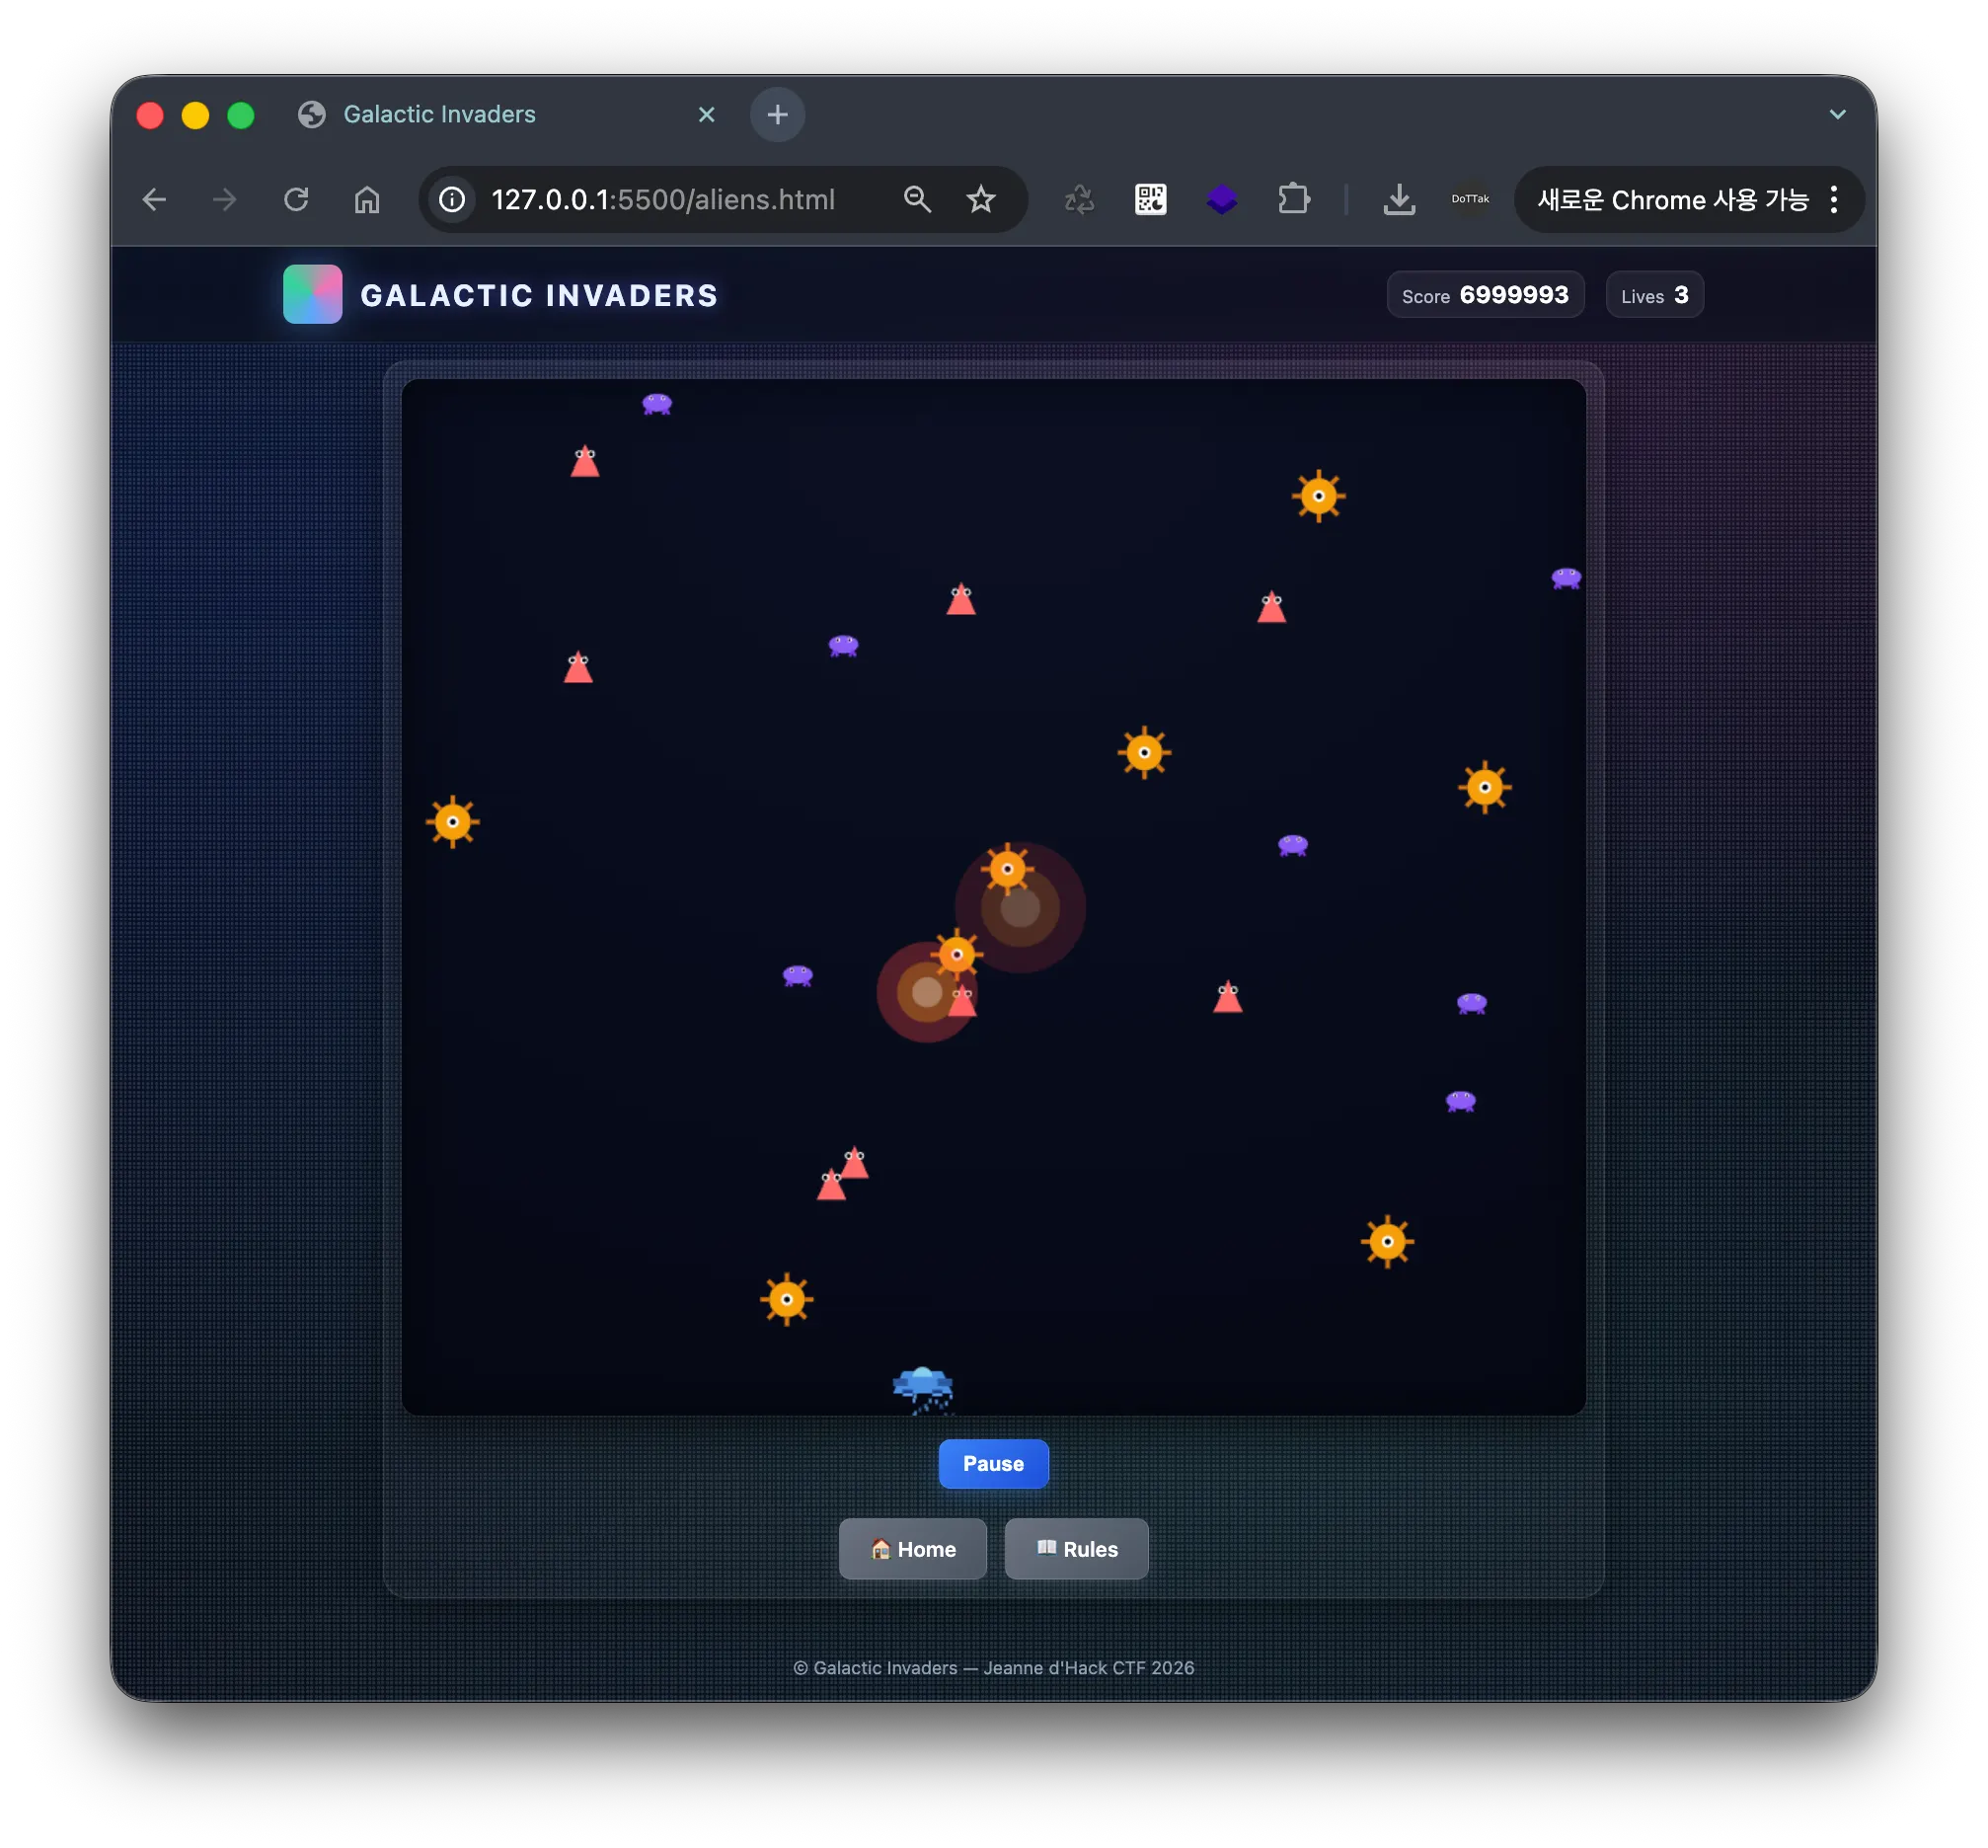
Task: Click the browser back arrow
Action: coord(154,200)
